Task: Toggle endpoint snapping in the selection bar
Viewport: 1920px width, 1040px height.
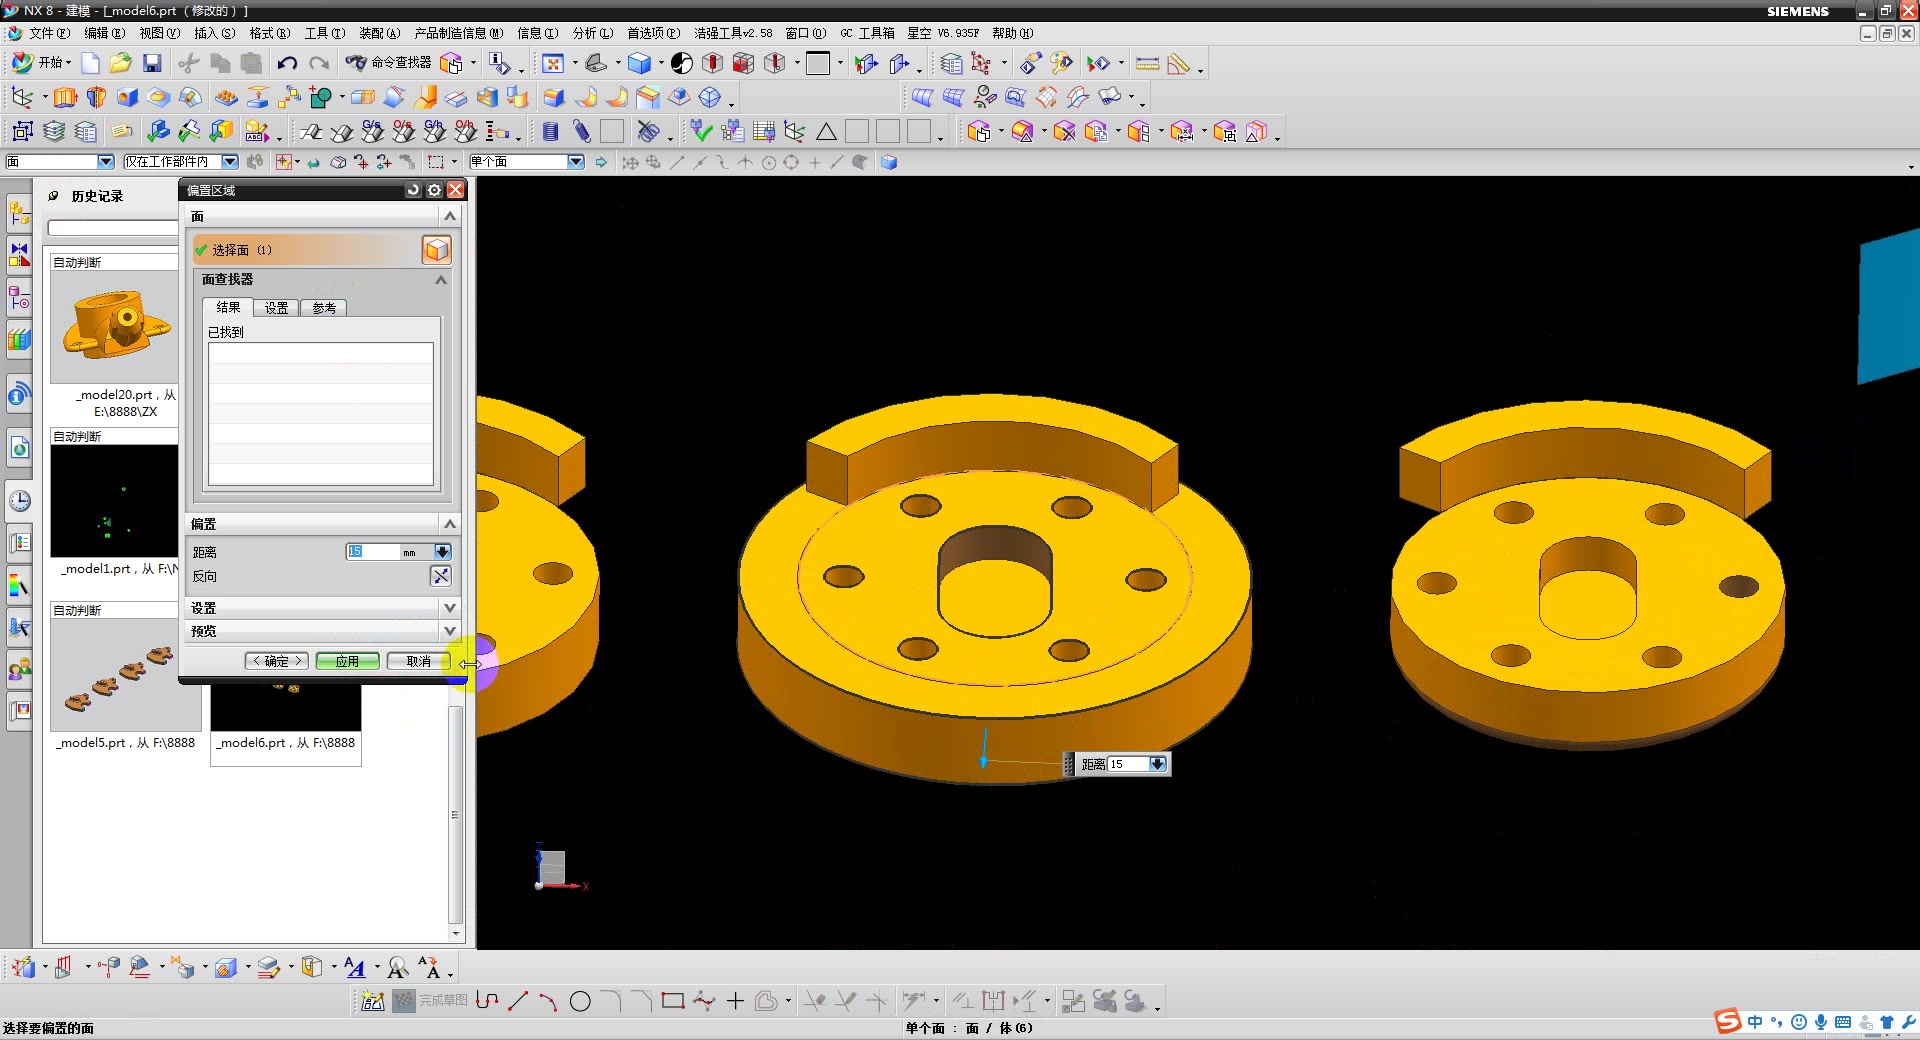Action: [678, 161]
